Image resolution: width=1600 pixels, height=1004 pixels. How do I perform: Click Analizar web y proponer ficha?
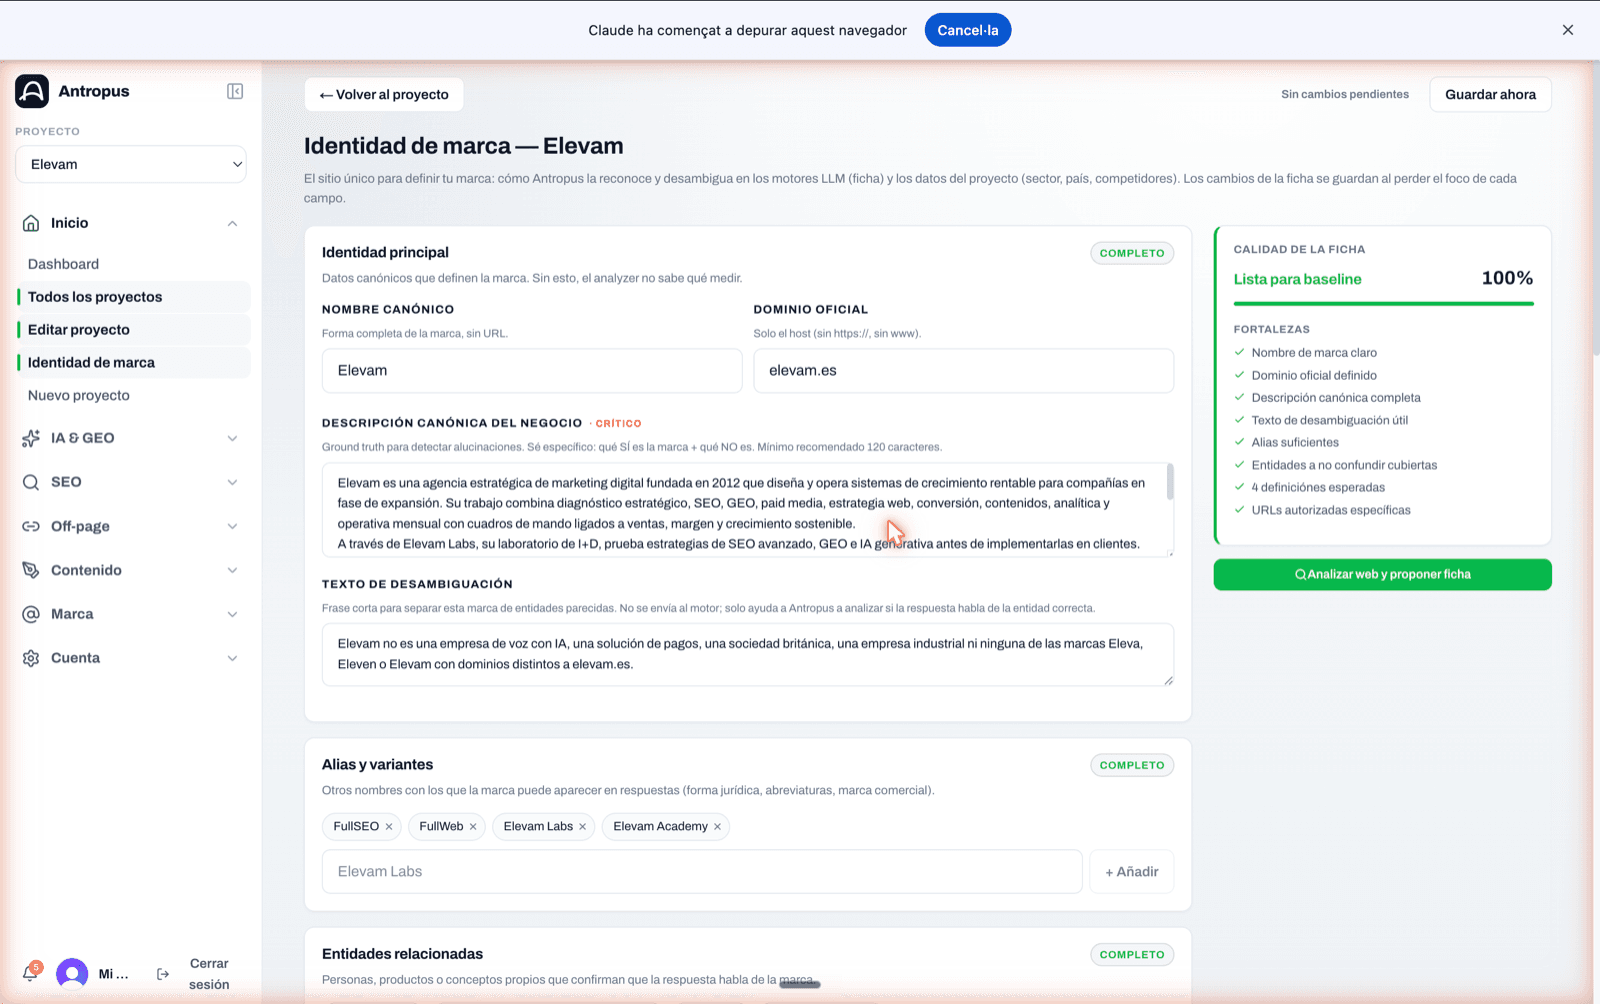(x=1382, y=575)
